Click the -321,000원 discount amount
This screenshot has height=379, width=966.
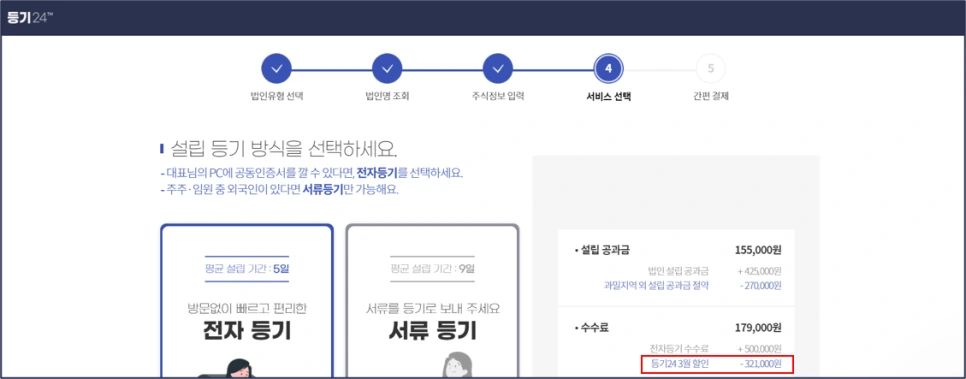tap(760, 364)
